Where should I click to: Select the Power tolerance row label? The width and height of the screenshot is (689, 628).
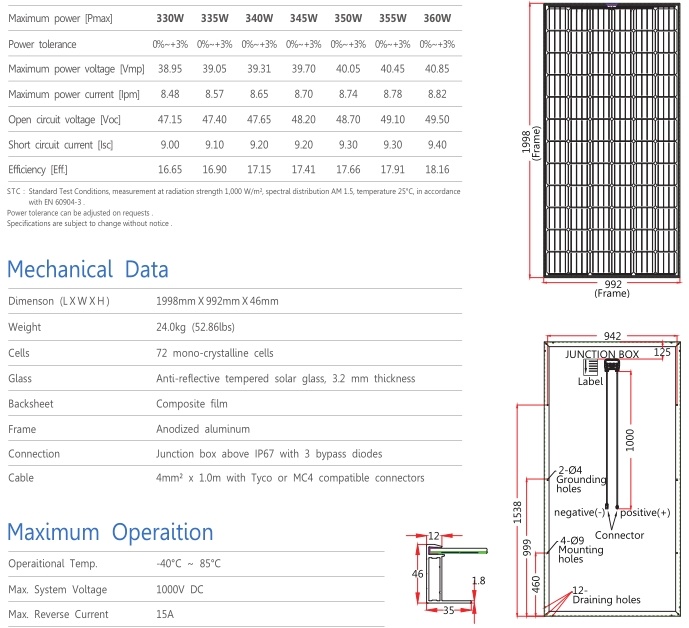pyautogui.click(x=42, y=44)
